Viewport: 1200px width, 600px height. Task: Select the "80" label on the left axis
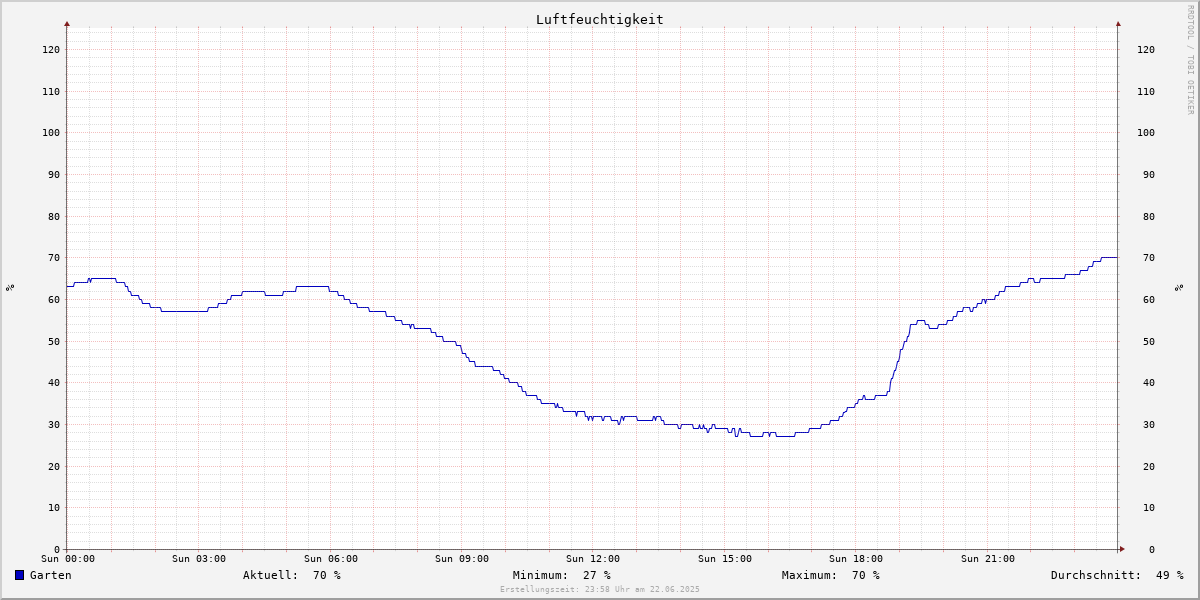click(x=54, y=216)
